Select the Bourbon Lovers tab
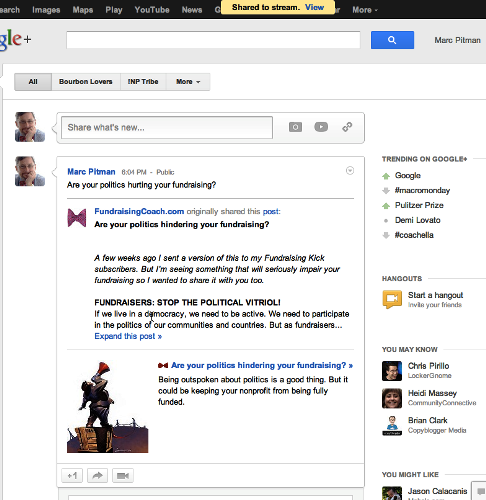This screenshot has height=500, width=486. (86, 82)
